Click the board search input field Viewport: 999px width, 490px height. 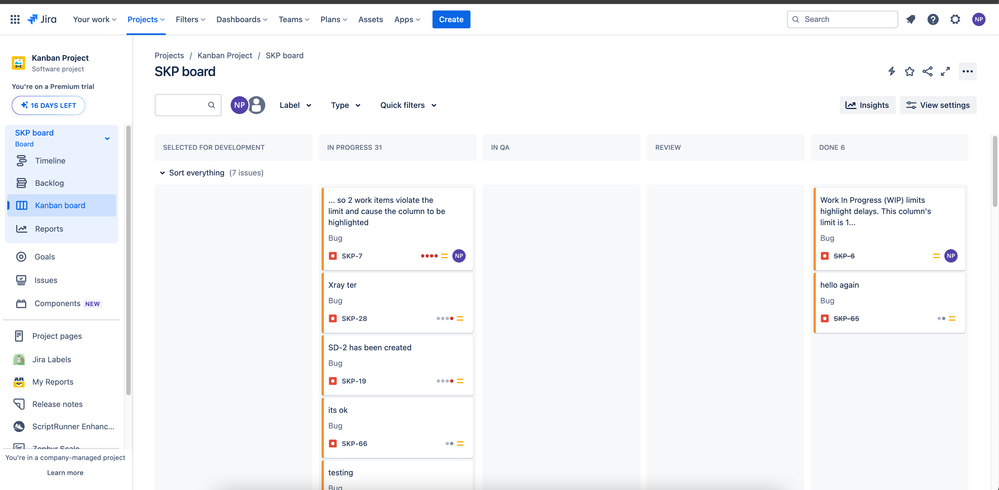(188, 105)
